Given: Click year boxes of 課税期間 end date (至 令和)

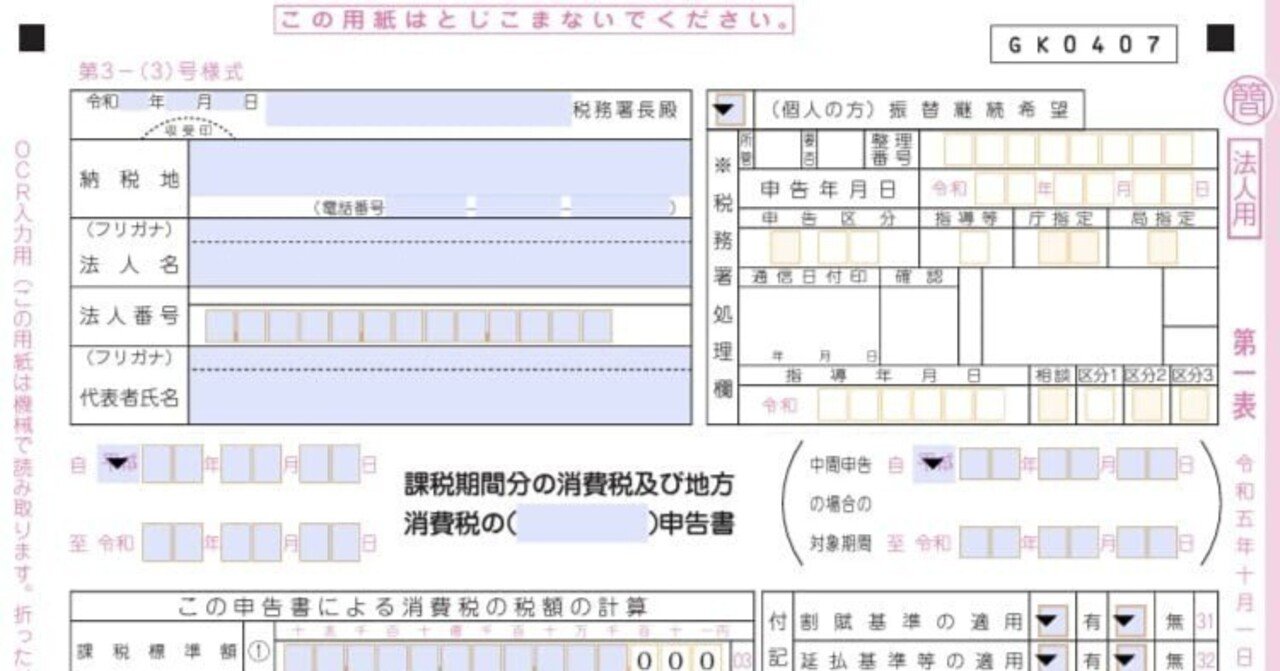Looking at the screenshot, I should 172,542.
